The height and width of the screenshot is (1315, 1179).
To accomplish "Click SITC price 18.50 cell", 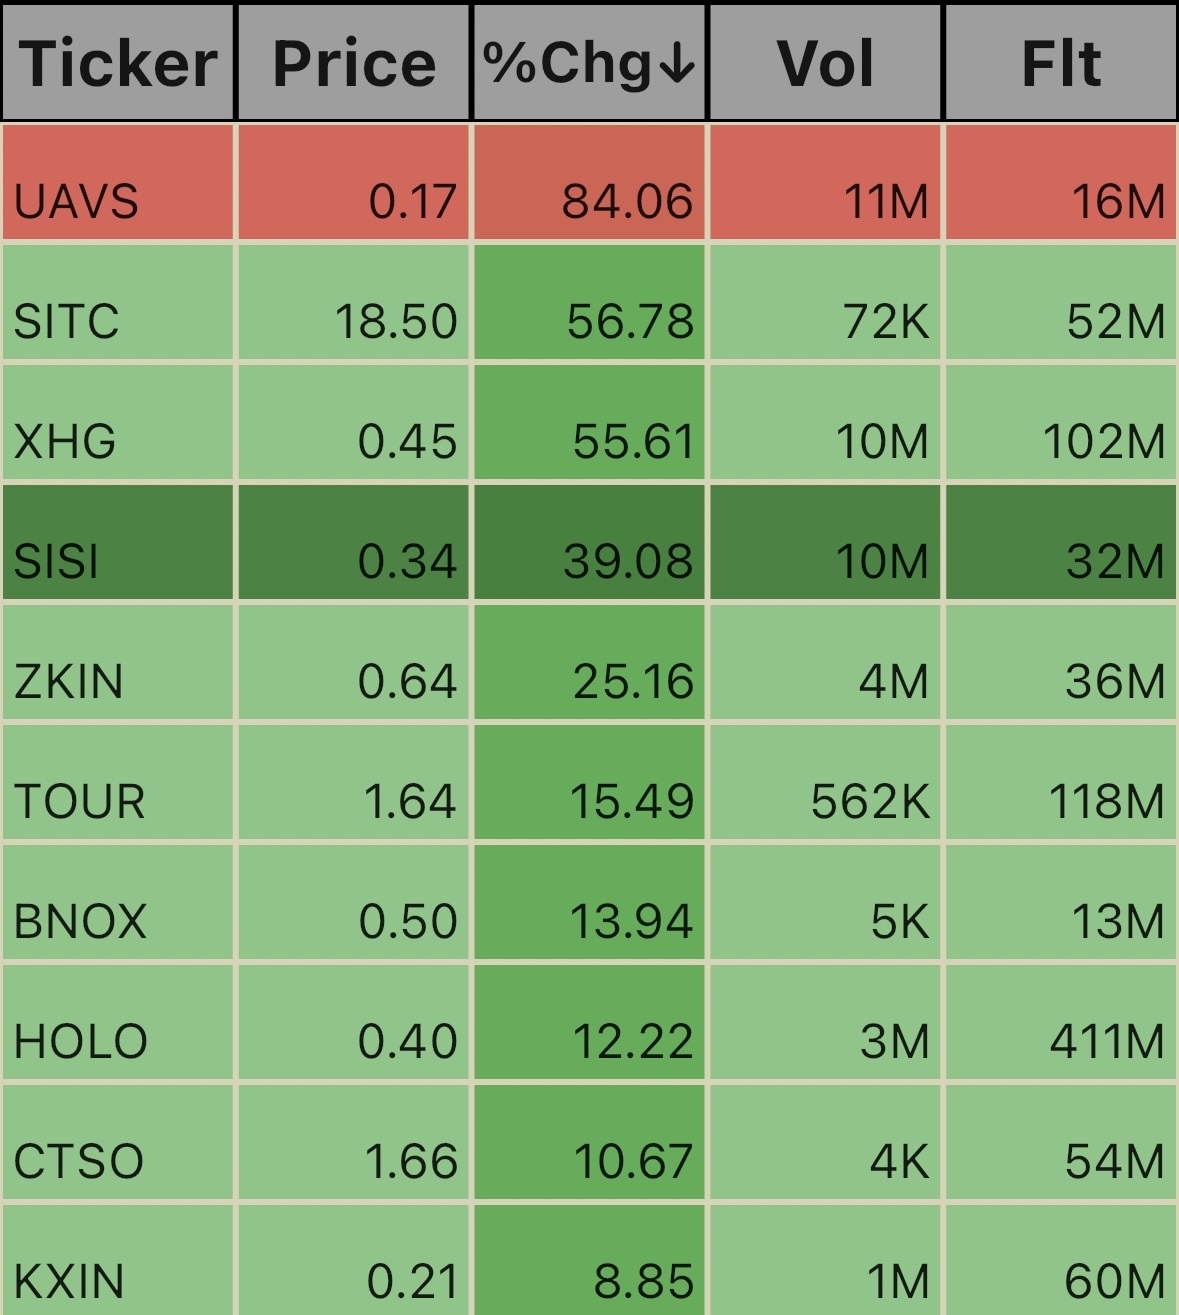I will point(353,302).
